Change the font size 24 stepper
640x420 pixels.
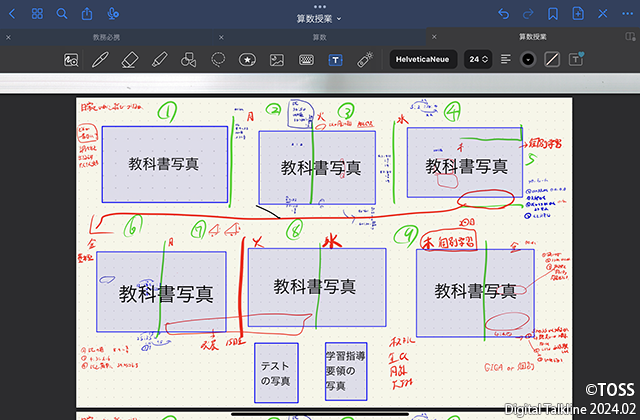tap(479, 60)
